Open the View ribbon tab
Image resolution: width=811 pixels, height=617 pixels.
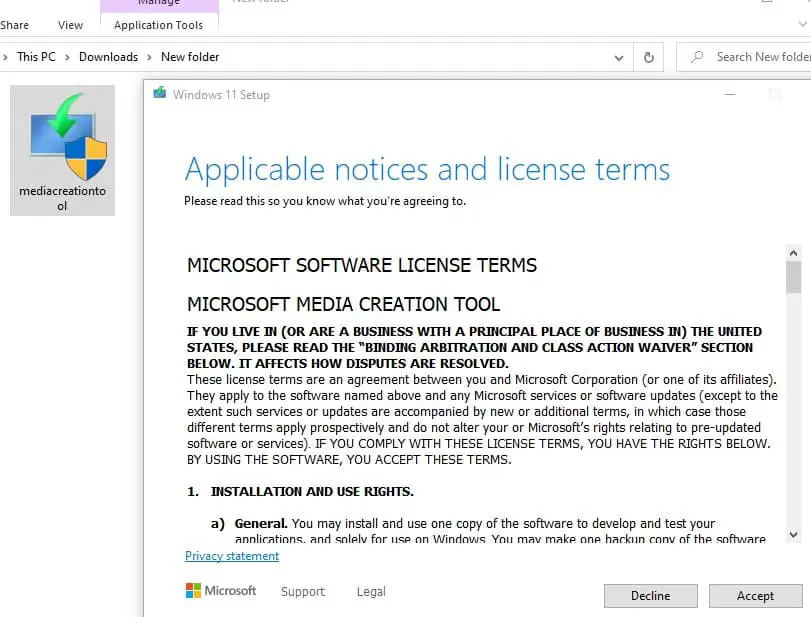coord(70,25)
